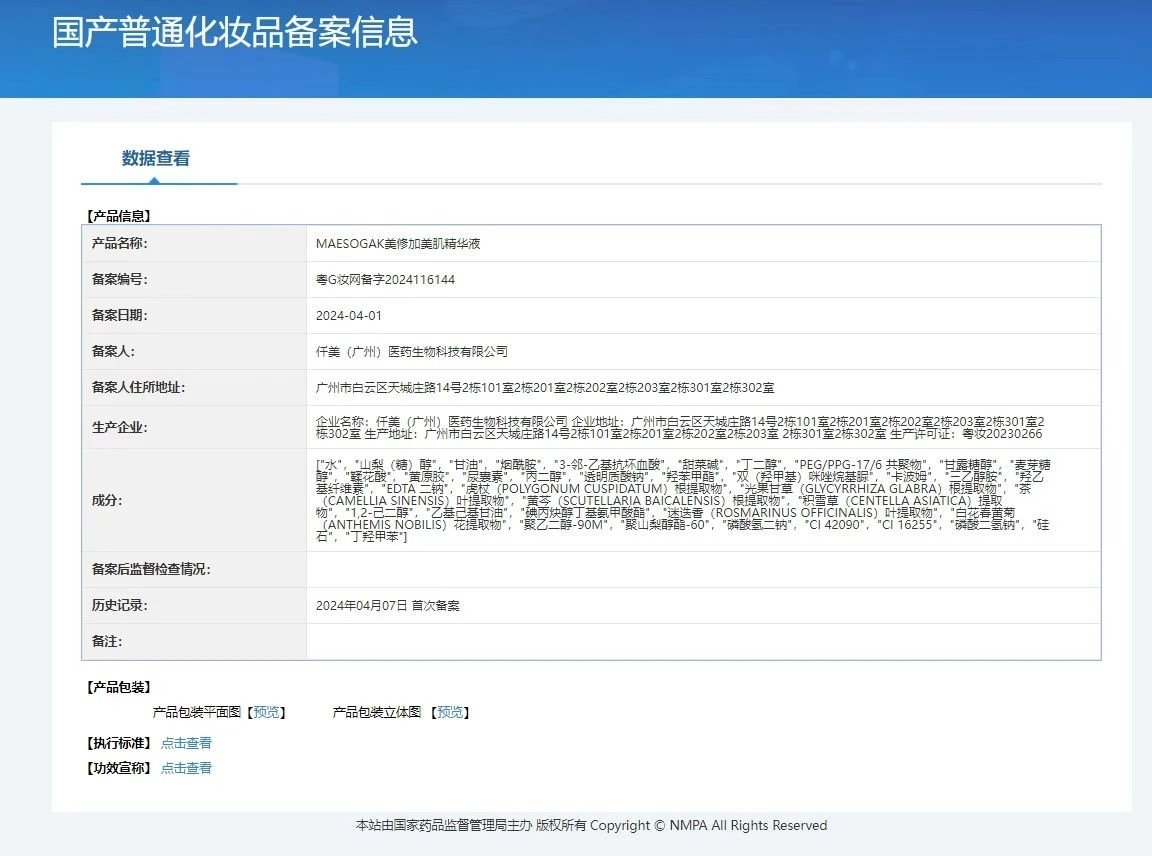The image size is (1152, 856).
Task: Click the 生产企业 row label
Action: [119, 428]
